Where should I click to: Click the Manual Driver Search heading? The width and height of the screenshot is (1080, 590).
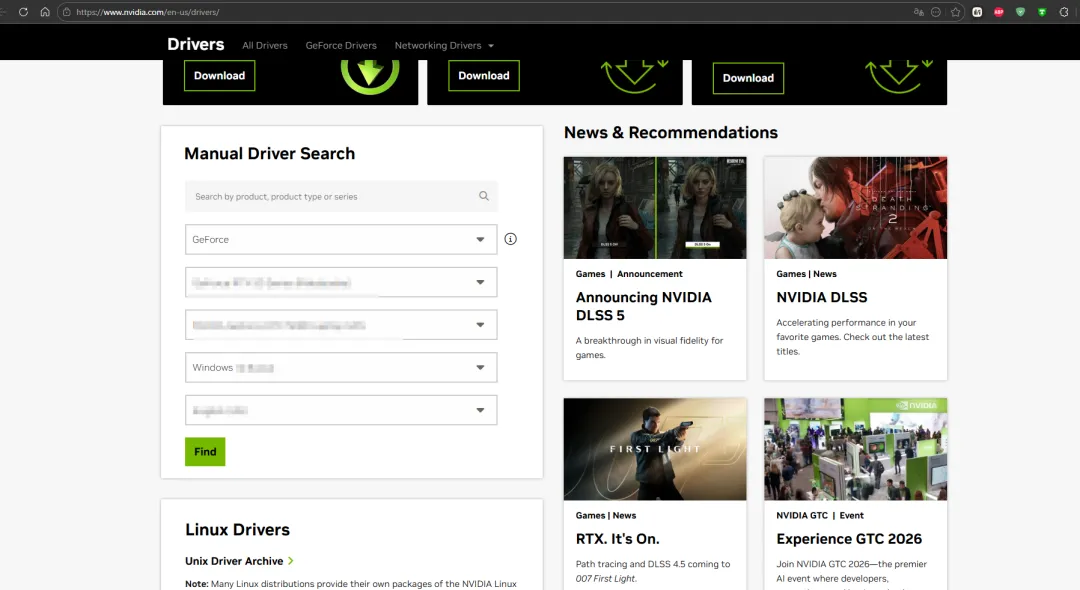269,154
